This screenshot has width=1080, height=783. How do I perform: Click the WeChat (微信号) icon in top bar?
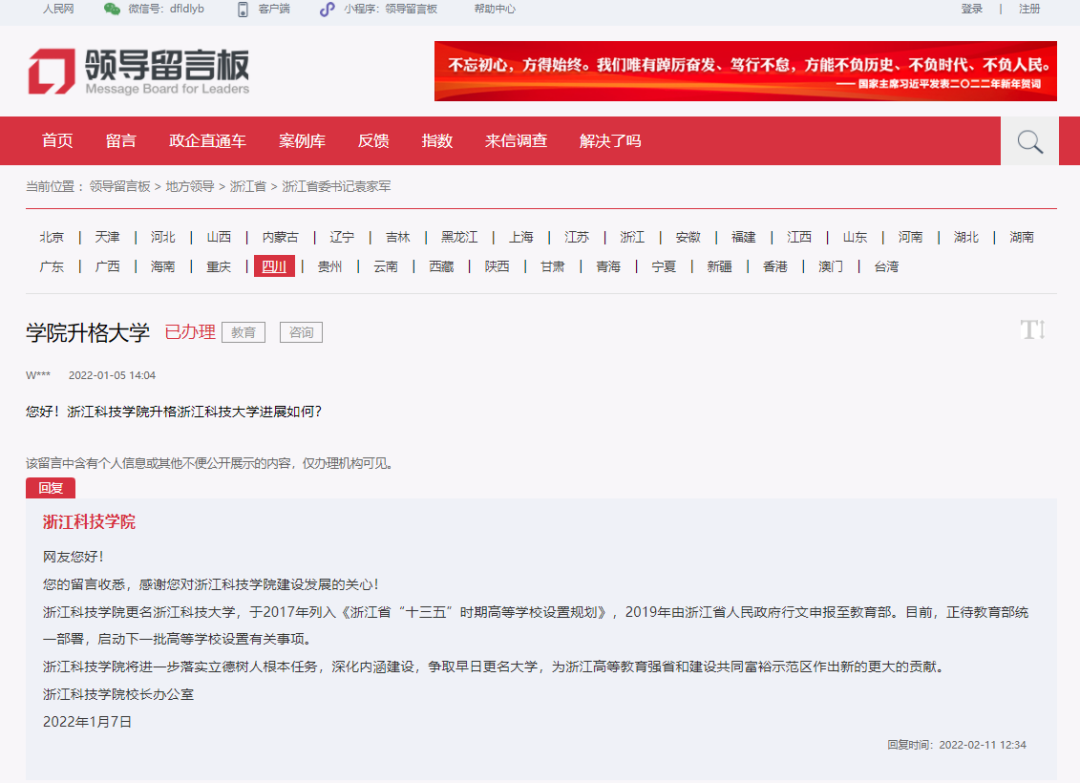coord(113,11)
